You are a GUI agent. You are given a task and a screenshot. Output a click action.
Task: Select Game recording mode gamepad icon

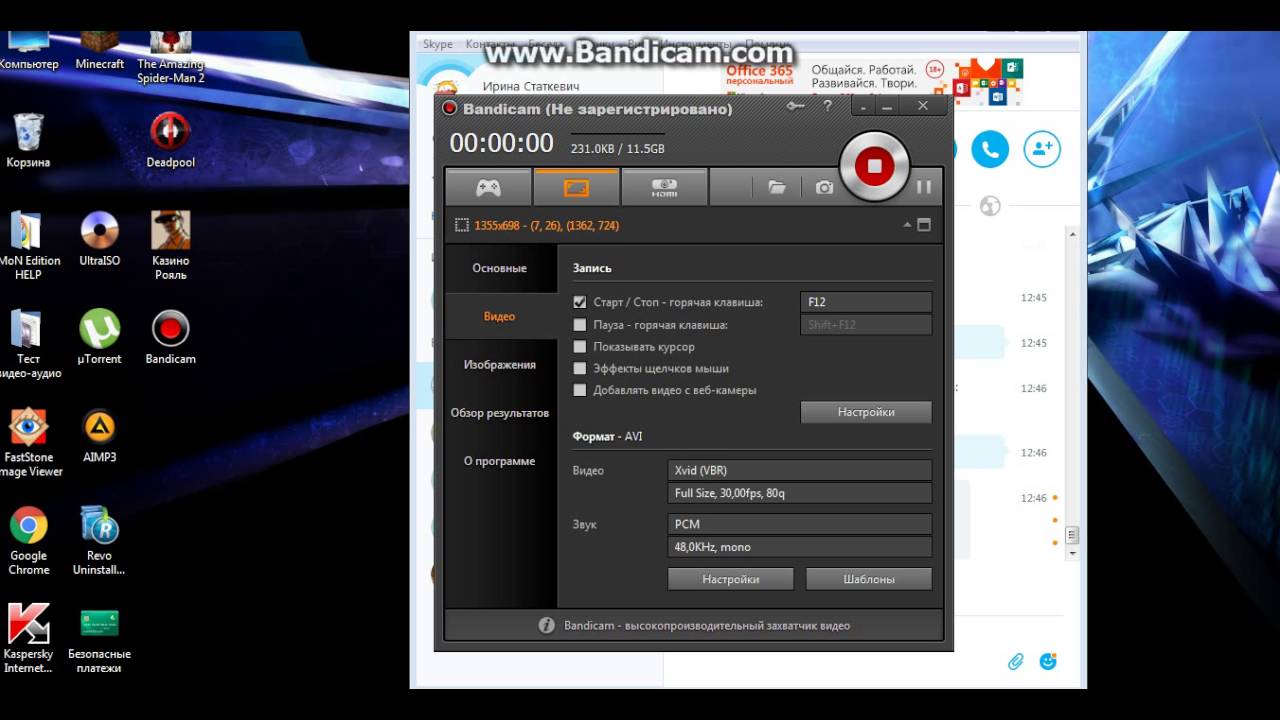coord(488,187)
